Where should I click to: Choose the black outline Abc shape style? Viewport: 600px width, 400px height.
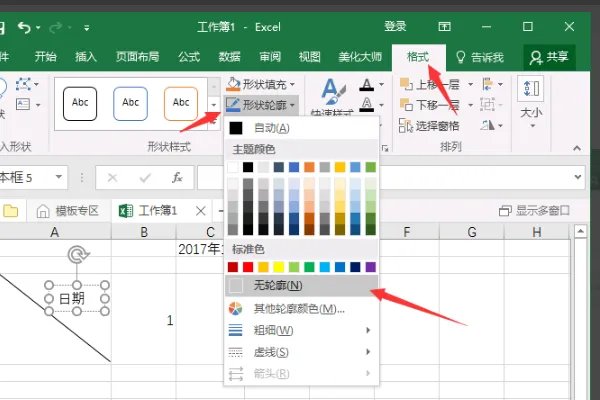(80, 103)
